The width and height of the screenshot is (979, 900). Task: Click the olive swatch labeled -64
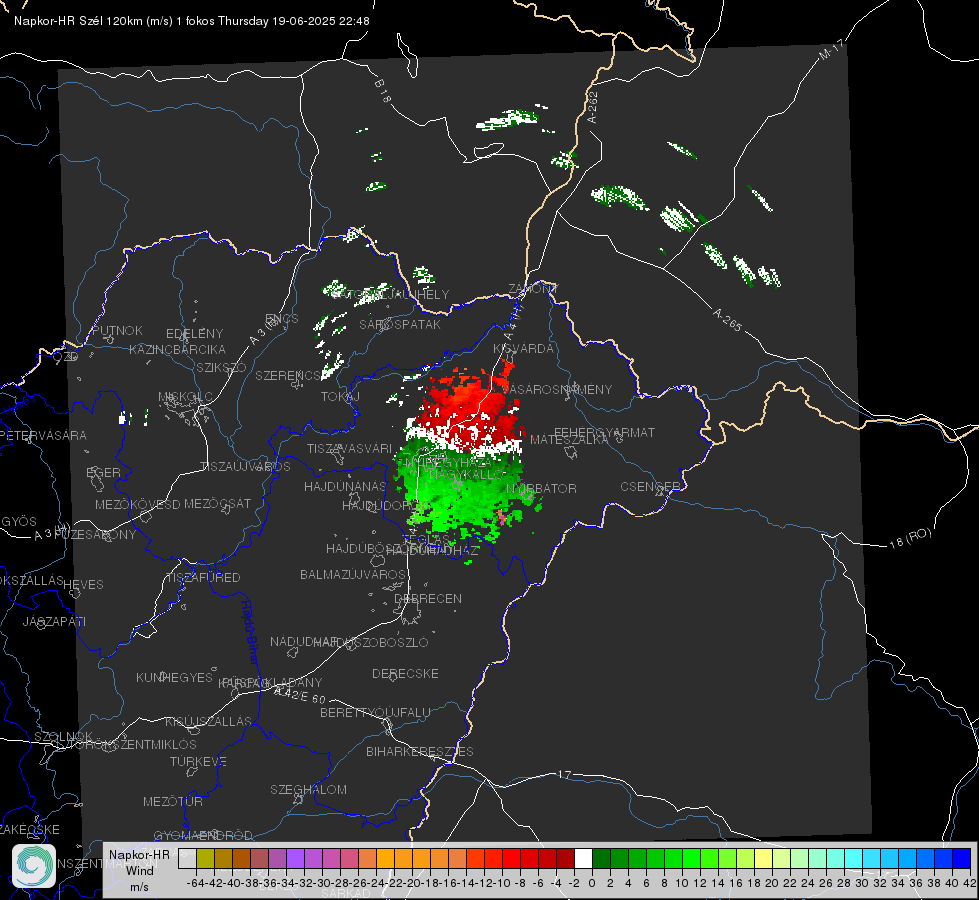click(x=205, y=859)
